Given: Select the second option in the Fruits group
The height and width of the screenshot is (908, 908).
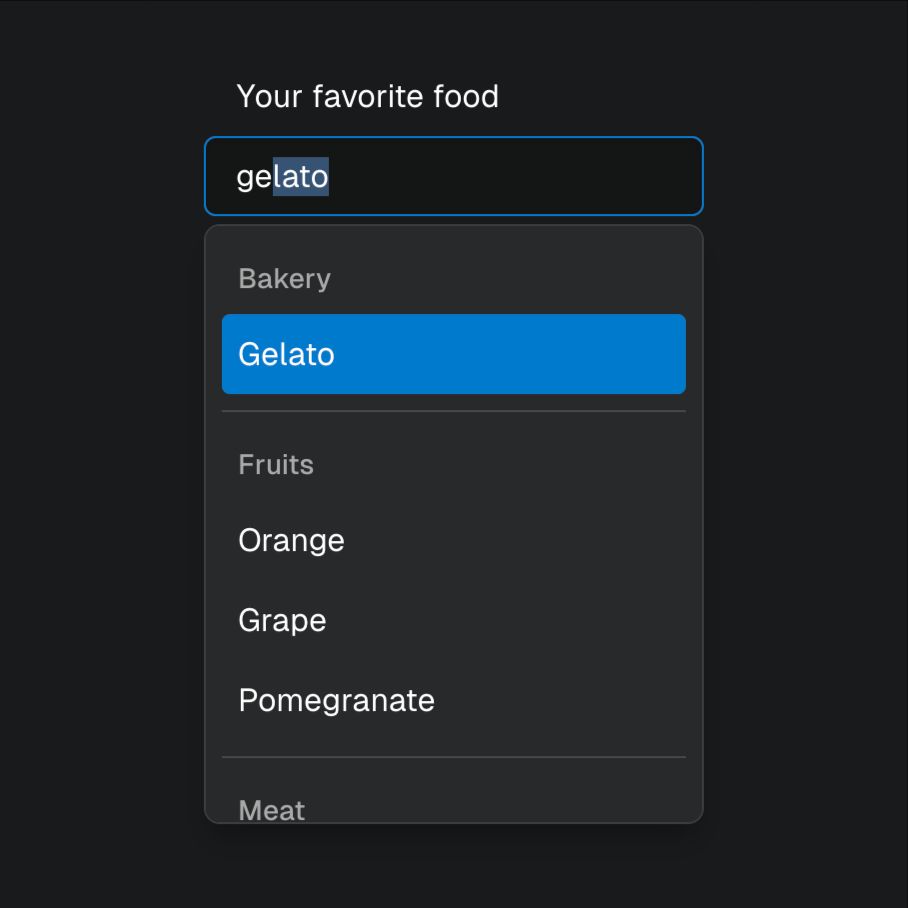Looking at the screenshot, I should tap(282, 620).
